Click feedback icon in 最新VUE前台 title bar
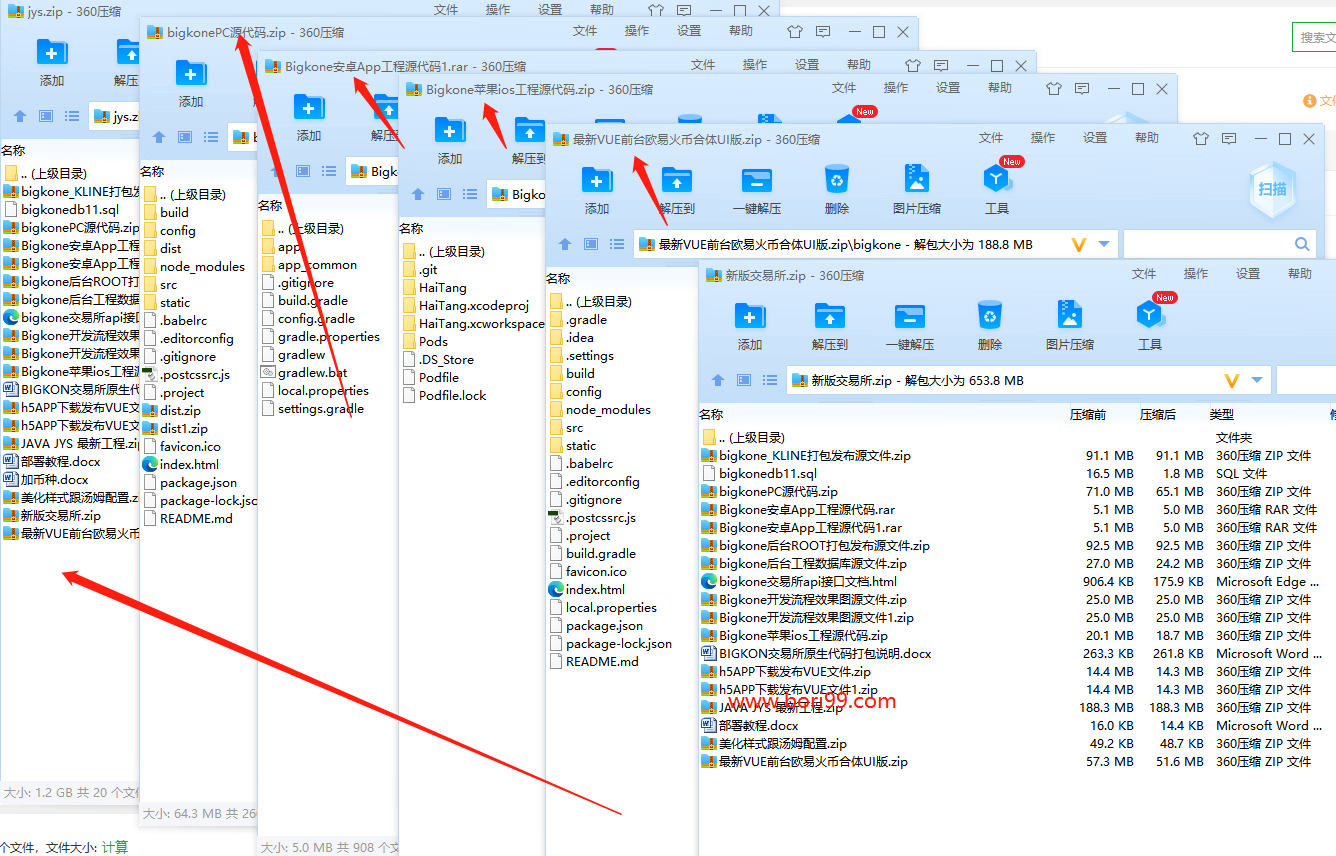The width and height of the screenshot is (1336, 856). [x=1229, y=139]
